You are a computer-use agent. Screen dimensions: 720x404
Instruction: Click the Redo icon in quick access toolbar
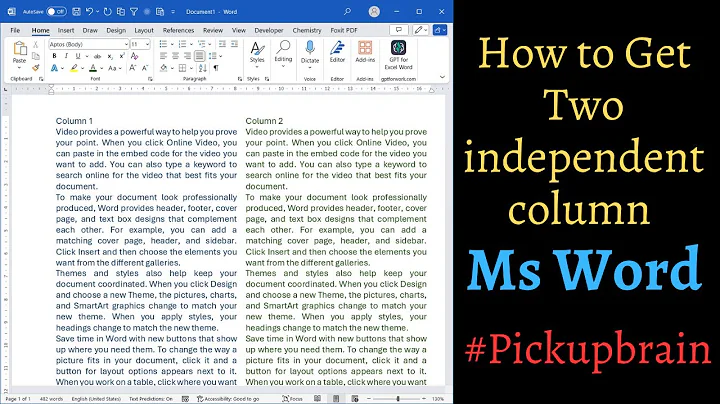pos(107,11)
